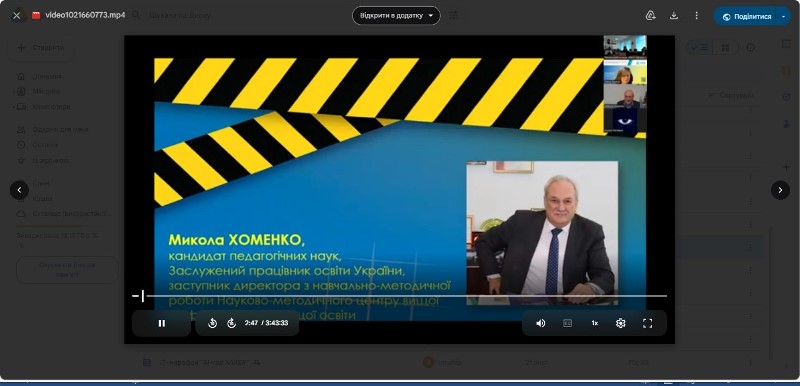Open the 'Відкрити в додатку' dropdown
Image resolution: width=800 pixels, height=386 pixels.
(396, 15)
